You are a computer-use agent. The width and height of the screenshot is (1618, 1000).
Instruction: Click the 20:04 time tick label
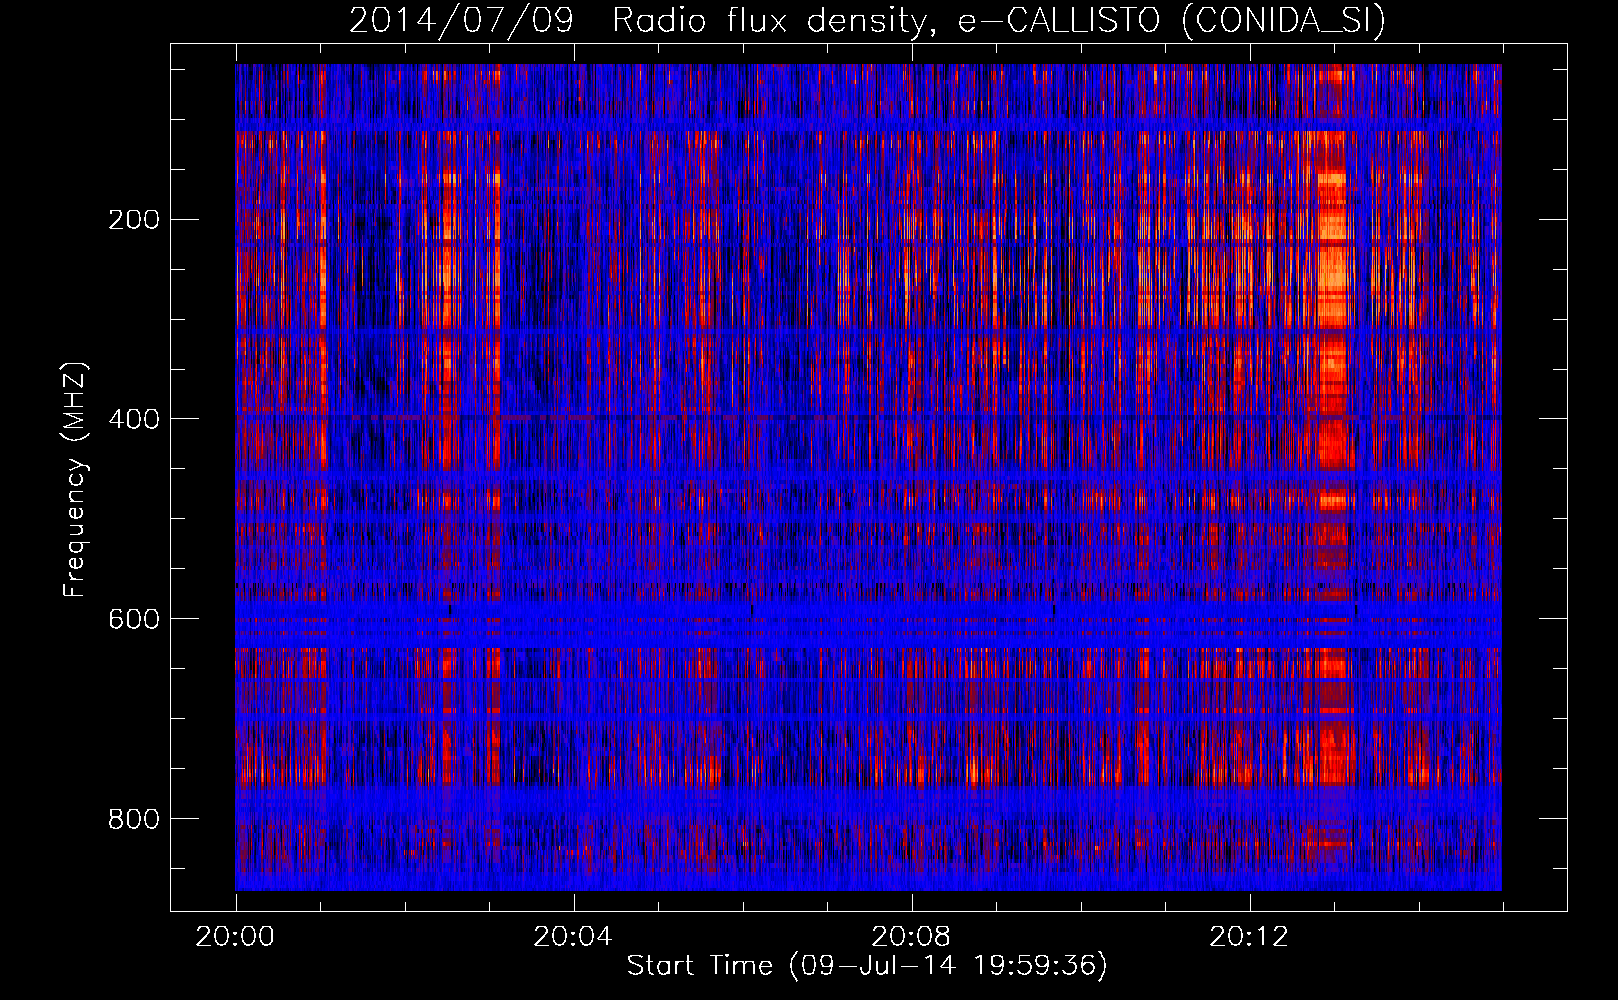pos(573,937)
